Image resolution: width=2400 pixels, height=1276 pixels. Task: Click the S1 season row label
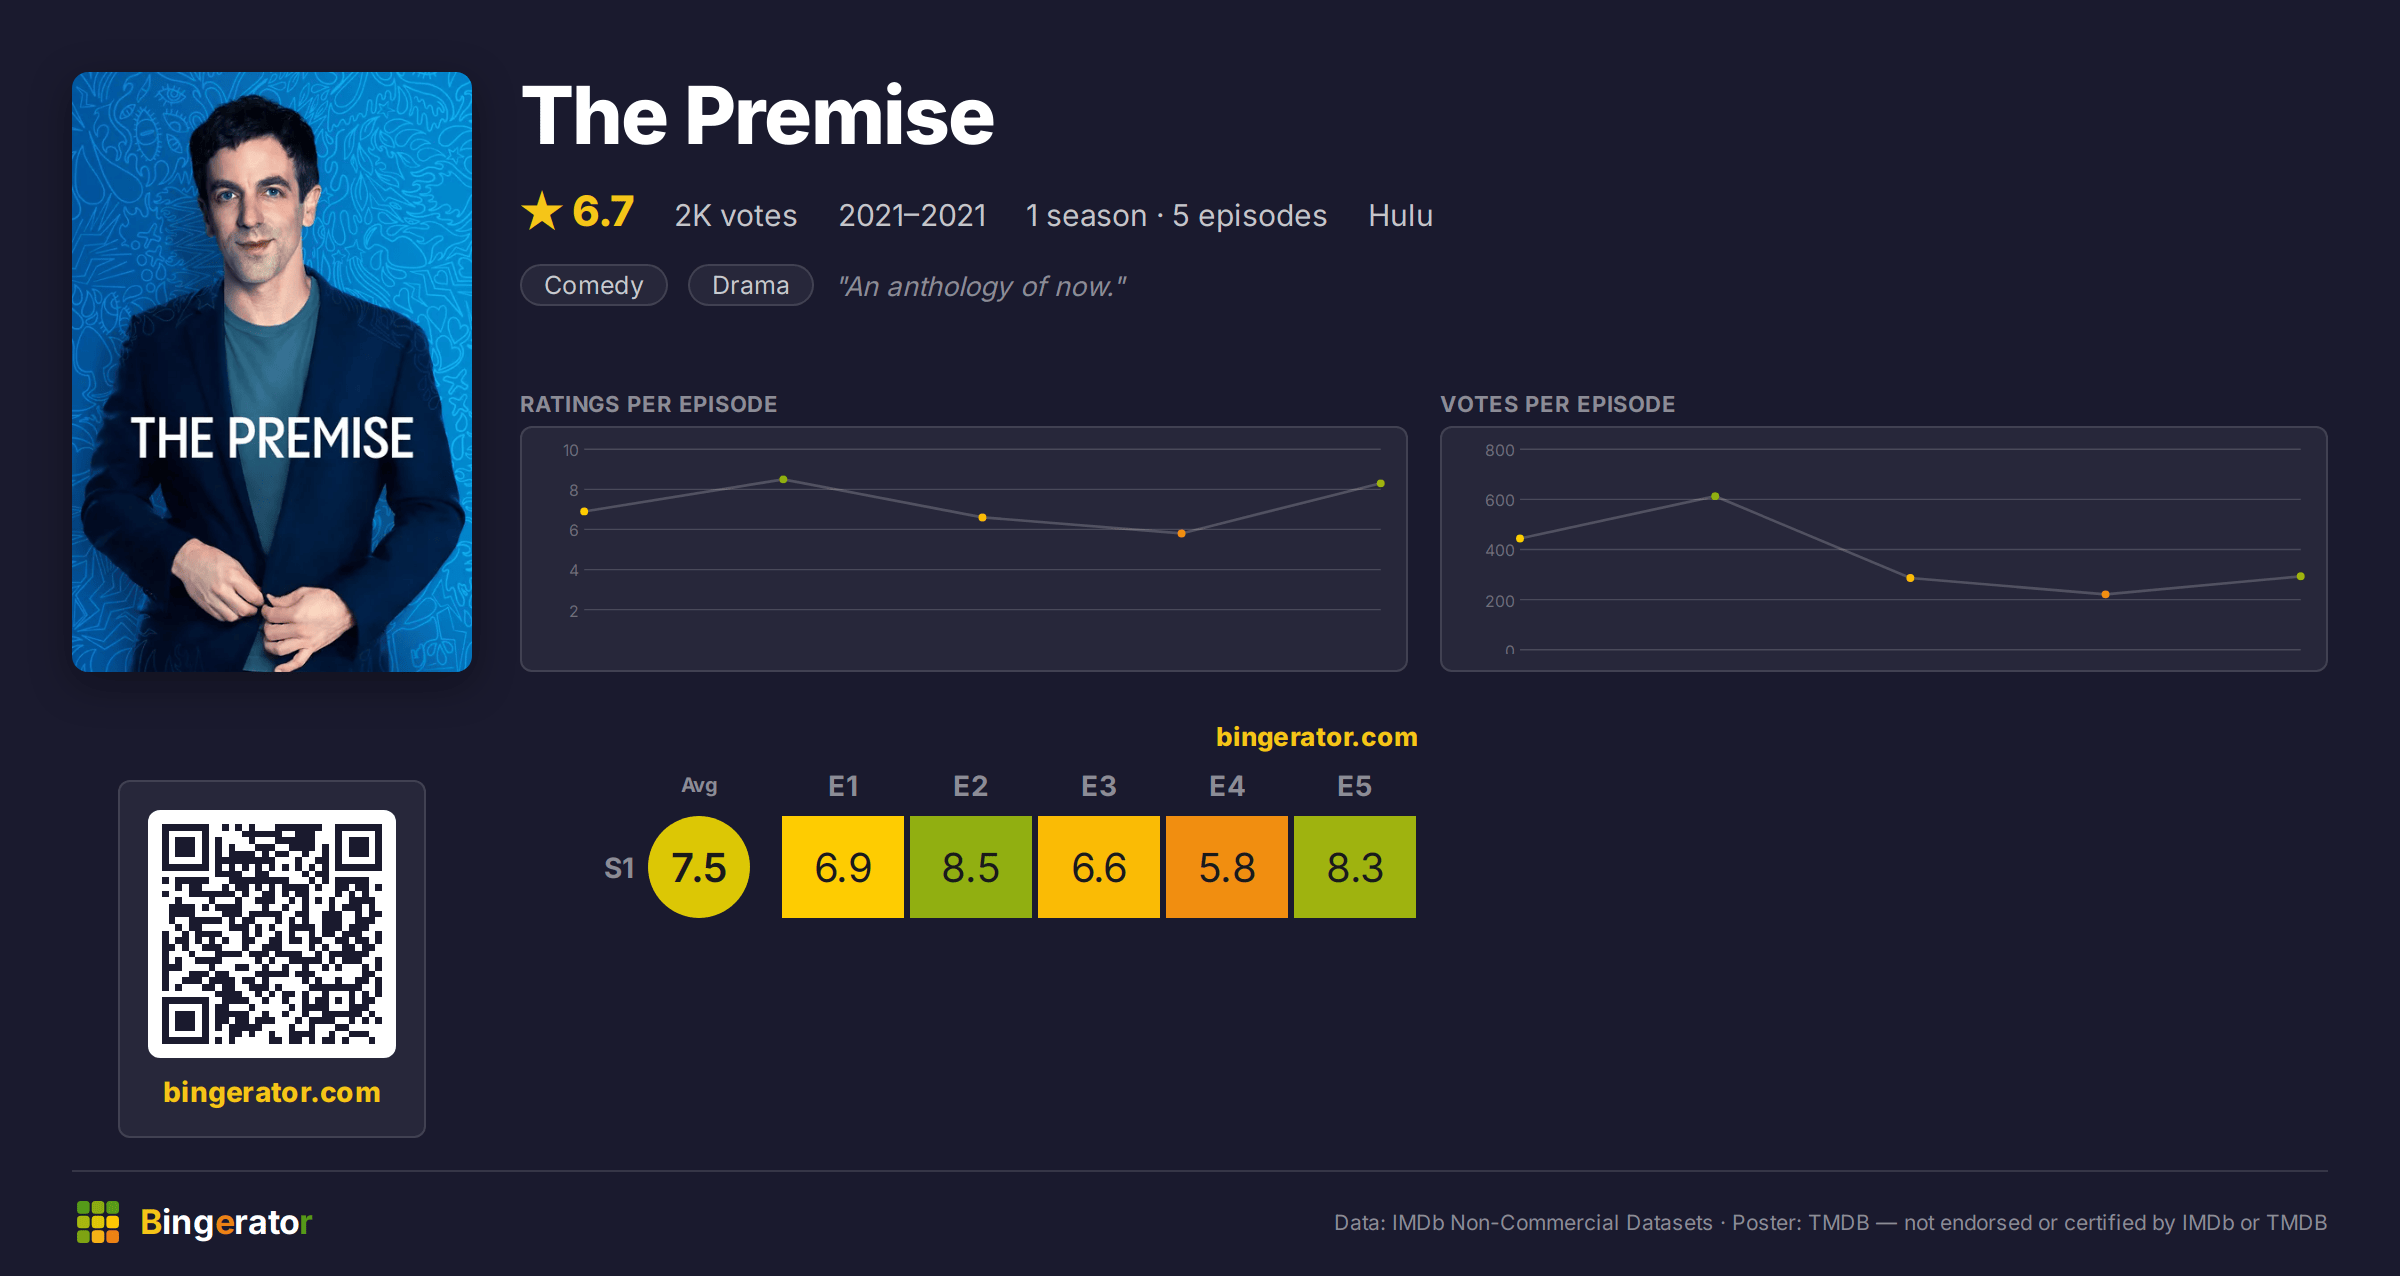click(x=619, y=868)
